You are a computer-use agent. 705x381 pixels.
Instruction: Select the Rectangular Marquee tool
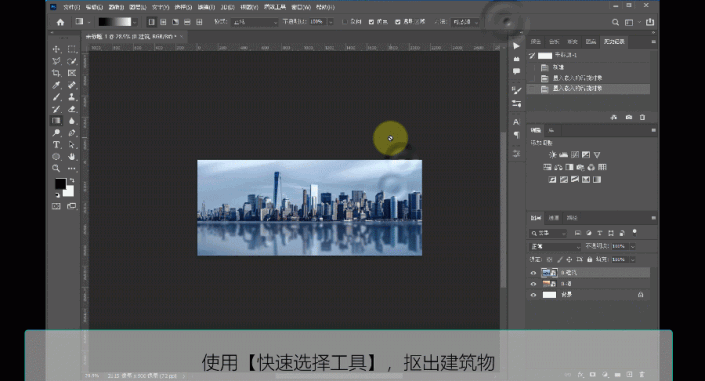(x=71, y=49)
